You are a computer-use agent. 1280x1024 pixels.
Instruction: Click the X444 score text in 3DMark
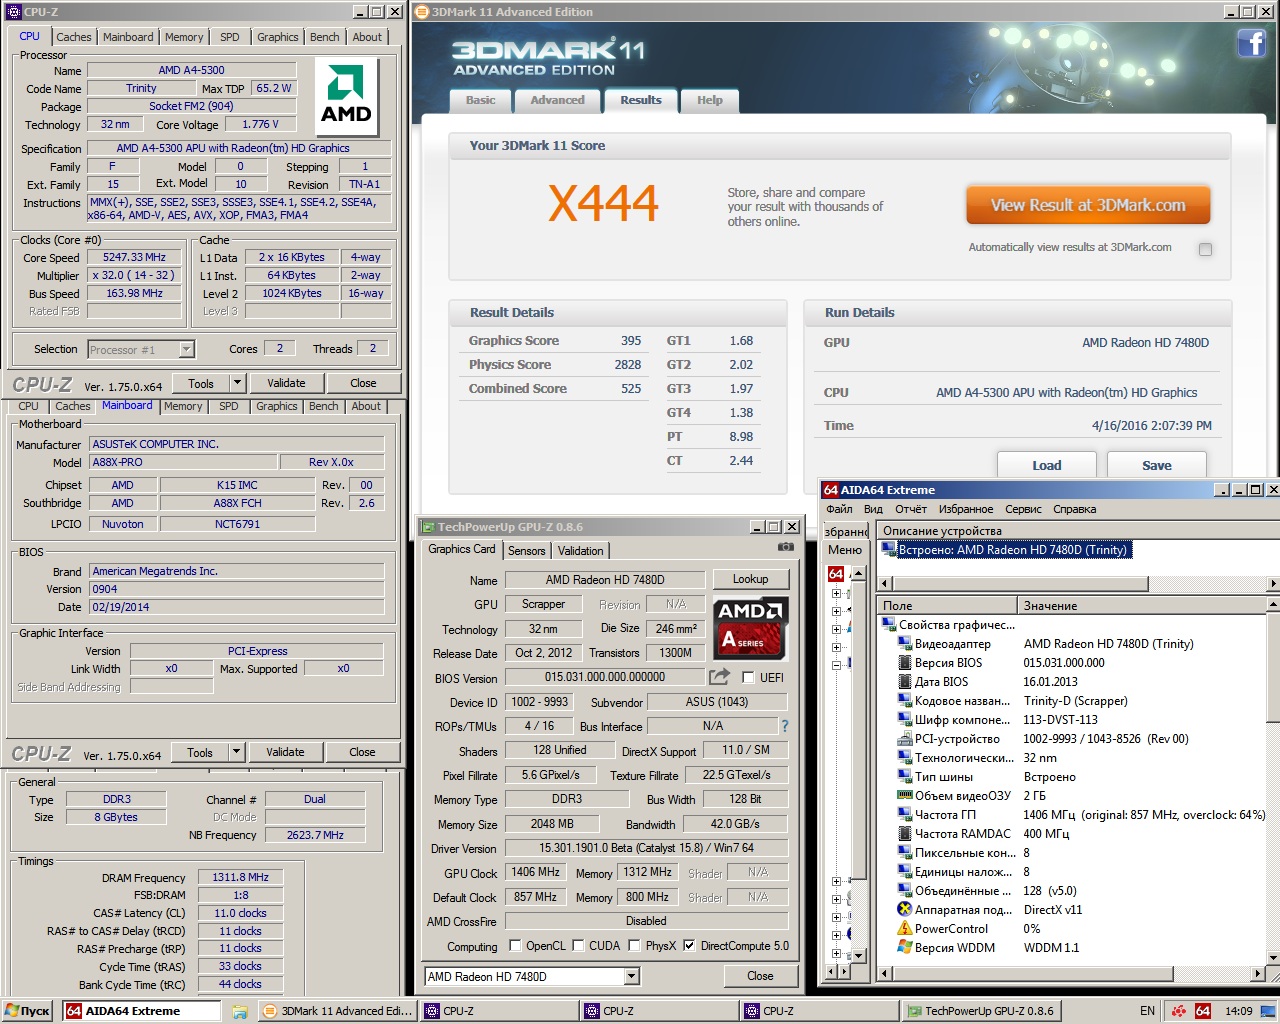[x=603, y=204]
